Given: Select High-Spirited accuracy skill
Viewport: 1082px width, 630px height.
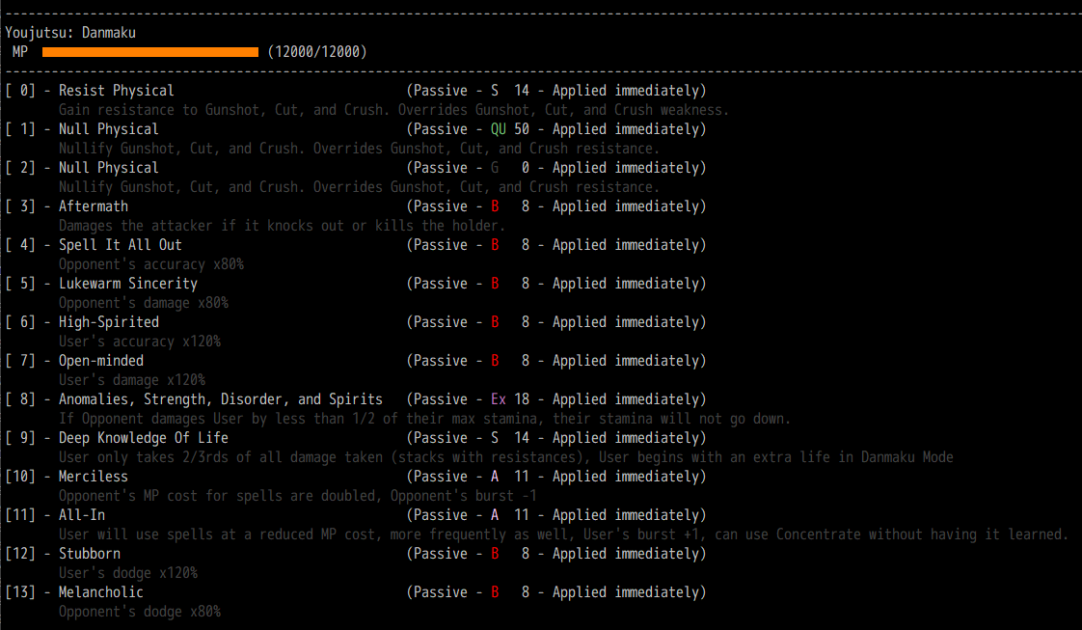Looking at the screenshot, I should (356, 322).
